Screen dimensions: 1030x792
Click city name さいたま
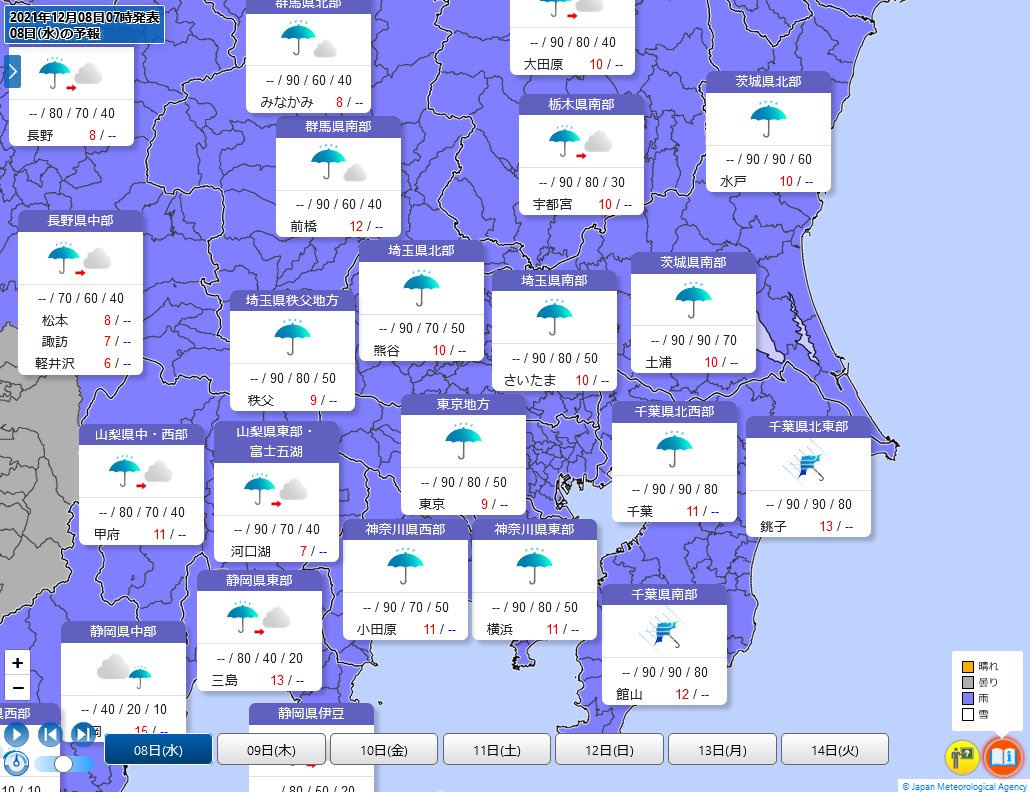530,380
